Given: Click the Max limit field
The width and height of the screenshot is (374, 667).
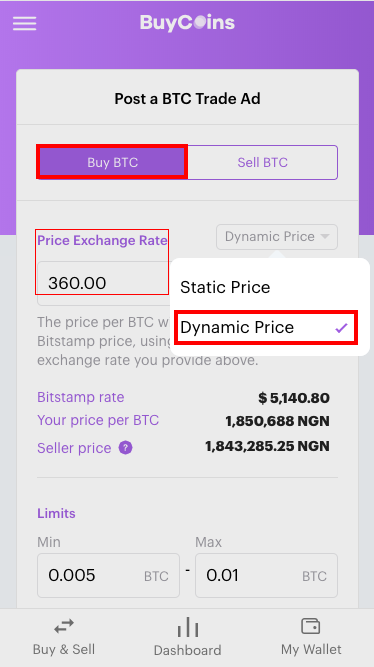Looking at the screenshot, I should [266, 575].
